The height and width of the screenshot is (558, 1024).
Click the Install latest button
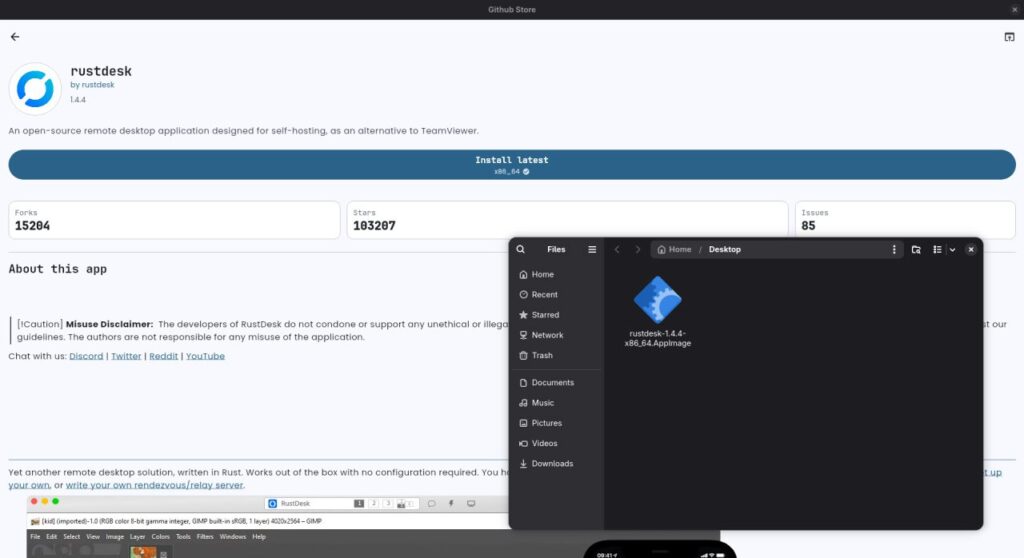tap(512, 165)
